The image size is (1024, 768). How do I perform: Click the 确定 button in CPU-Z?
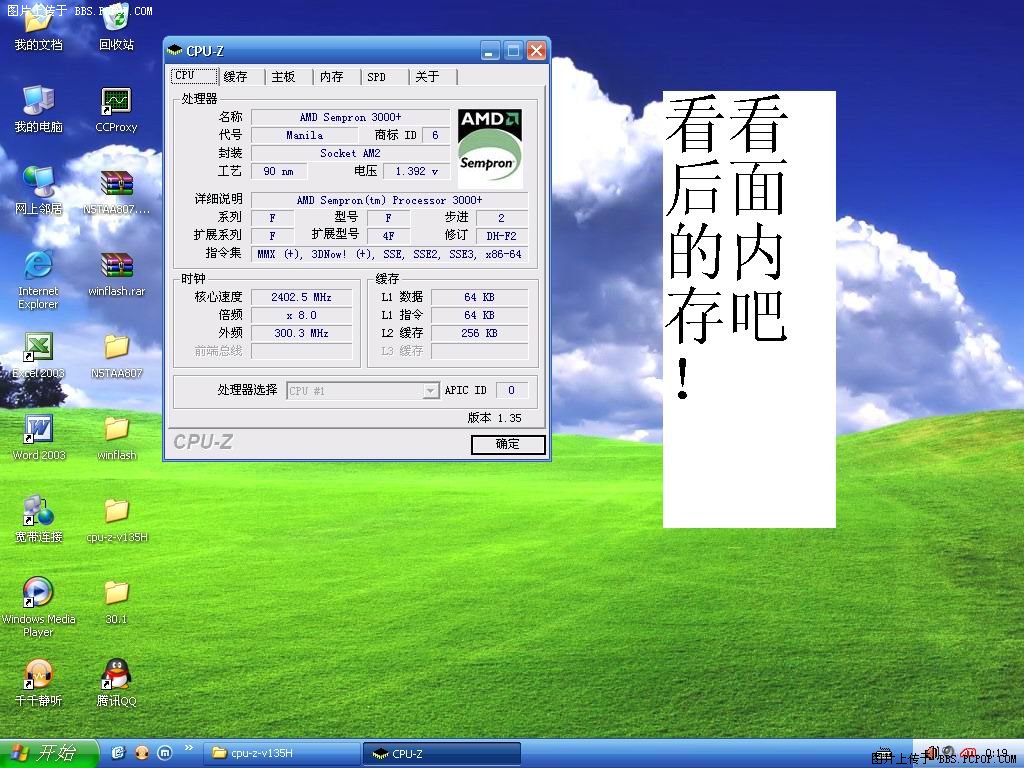point(508,444)
